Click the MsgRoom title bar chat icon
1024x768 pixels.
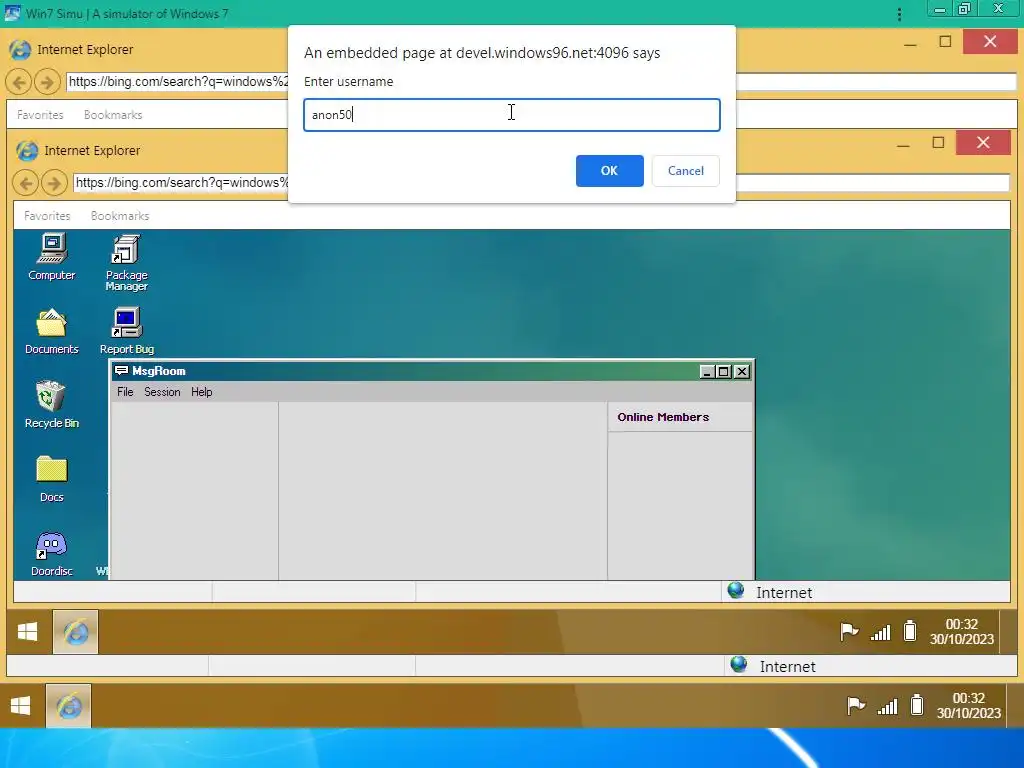point(121,371)
